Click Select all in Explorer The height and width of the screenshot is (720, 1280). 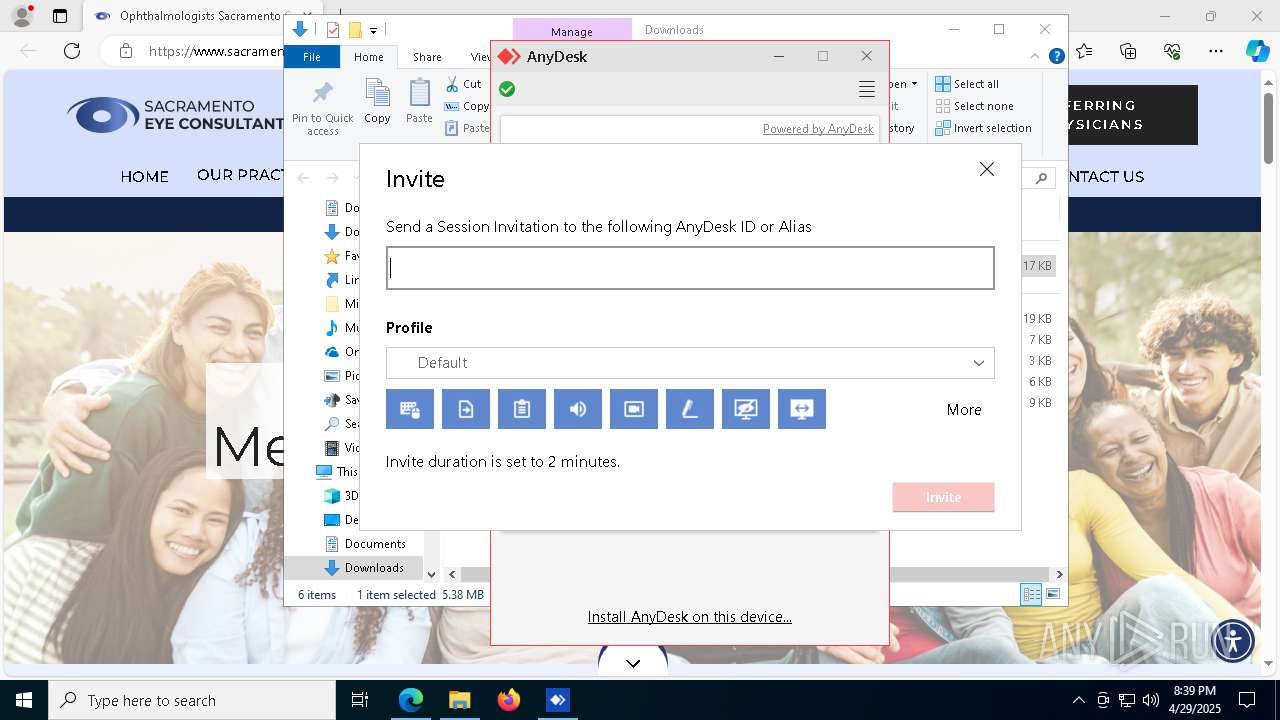tap(967, 84)
